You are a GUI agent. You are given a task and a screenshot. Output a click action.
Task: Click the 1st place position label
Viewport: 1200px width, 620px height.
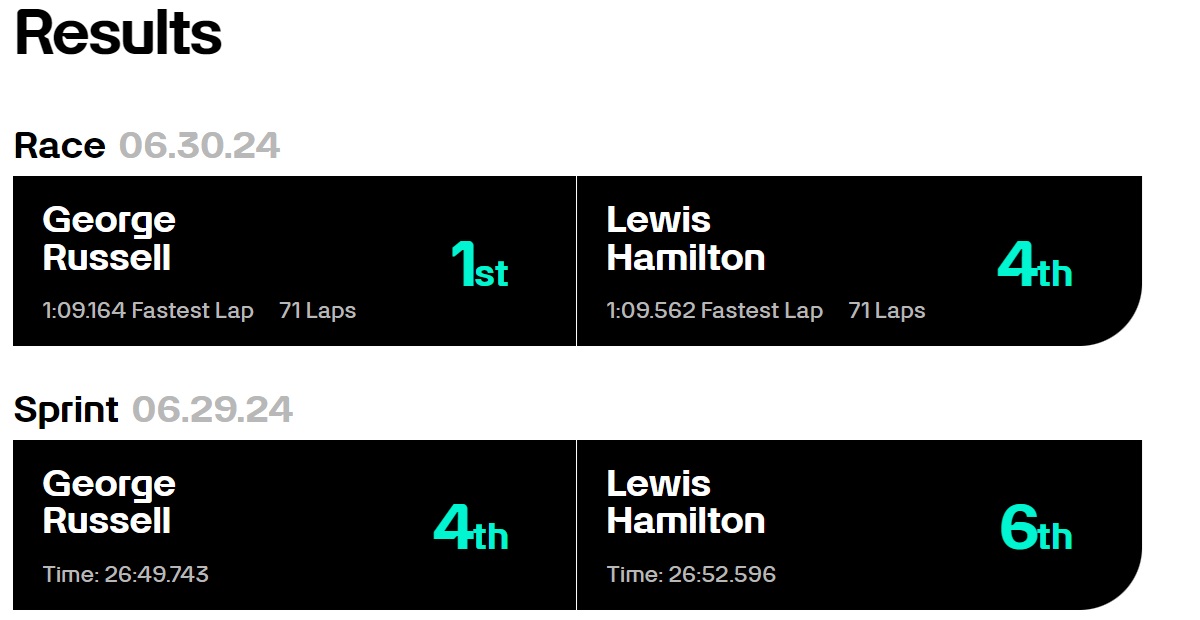479,265
